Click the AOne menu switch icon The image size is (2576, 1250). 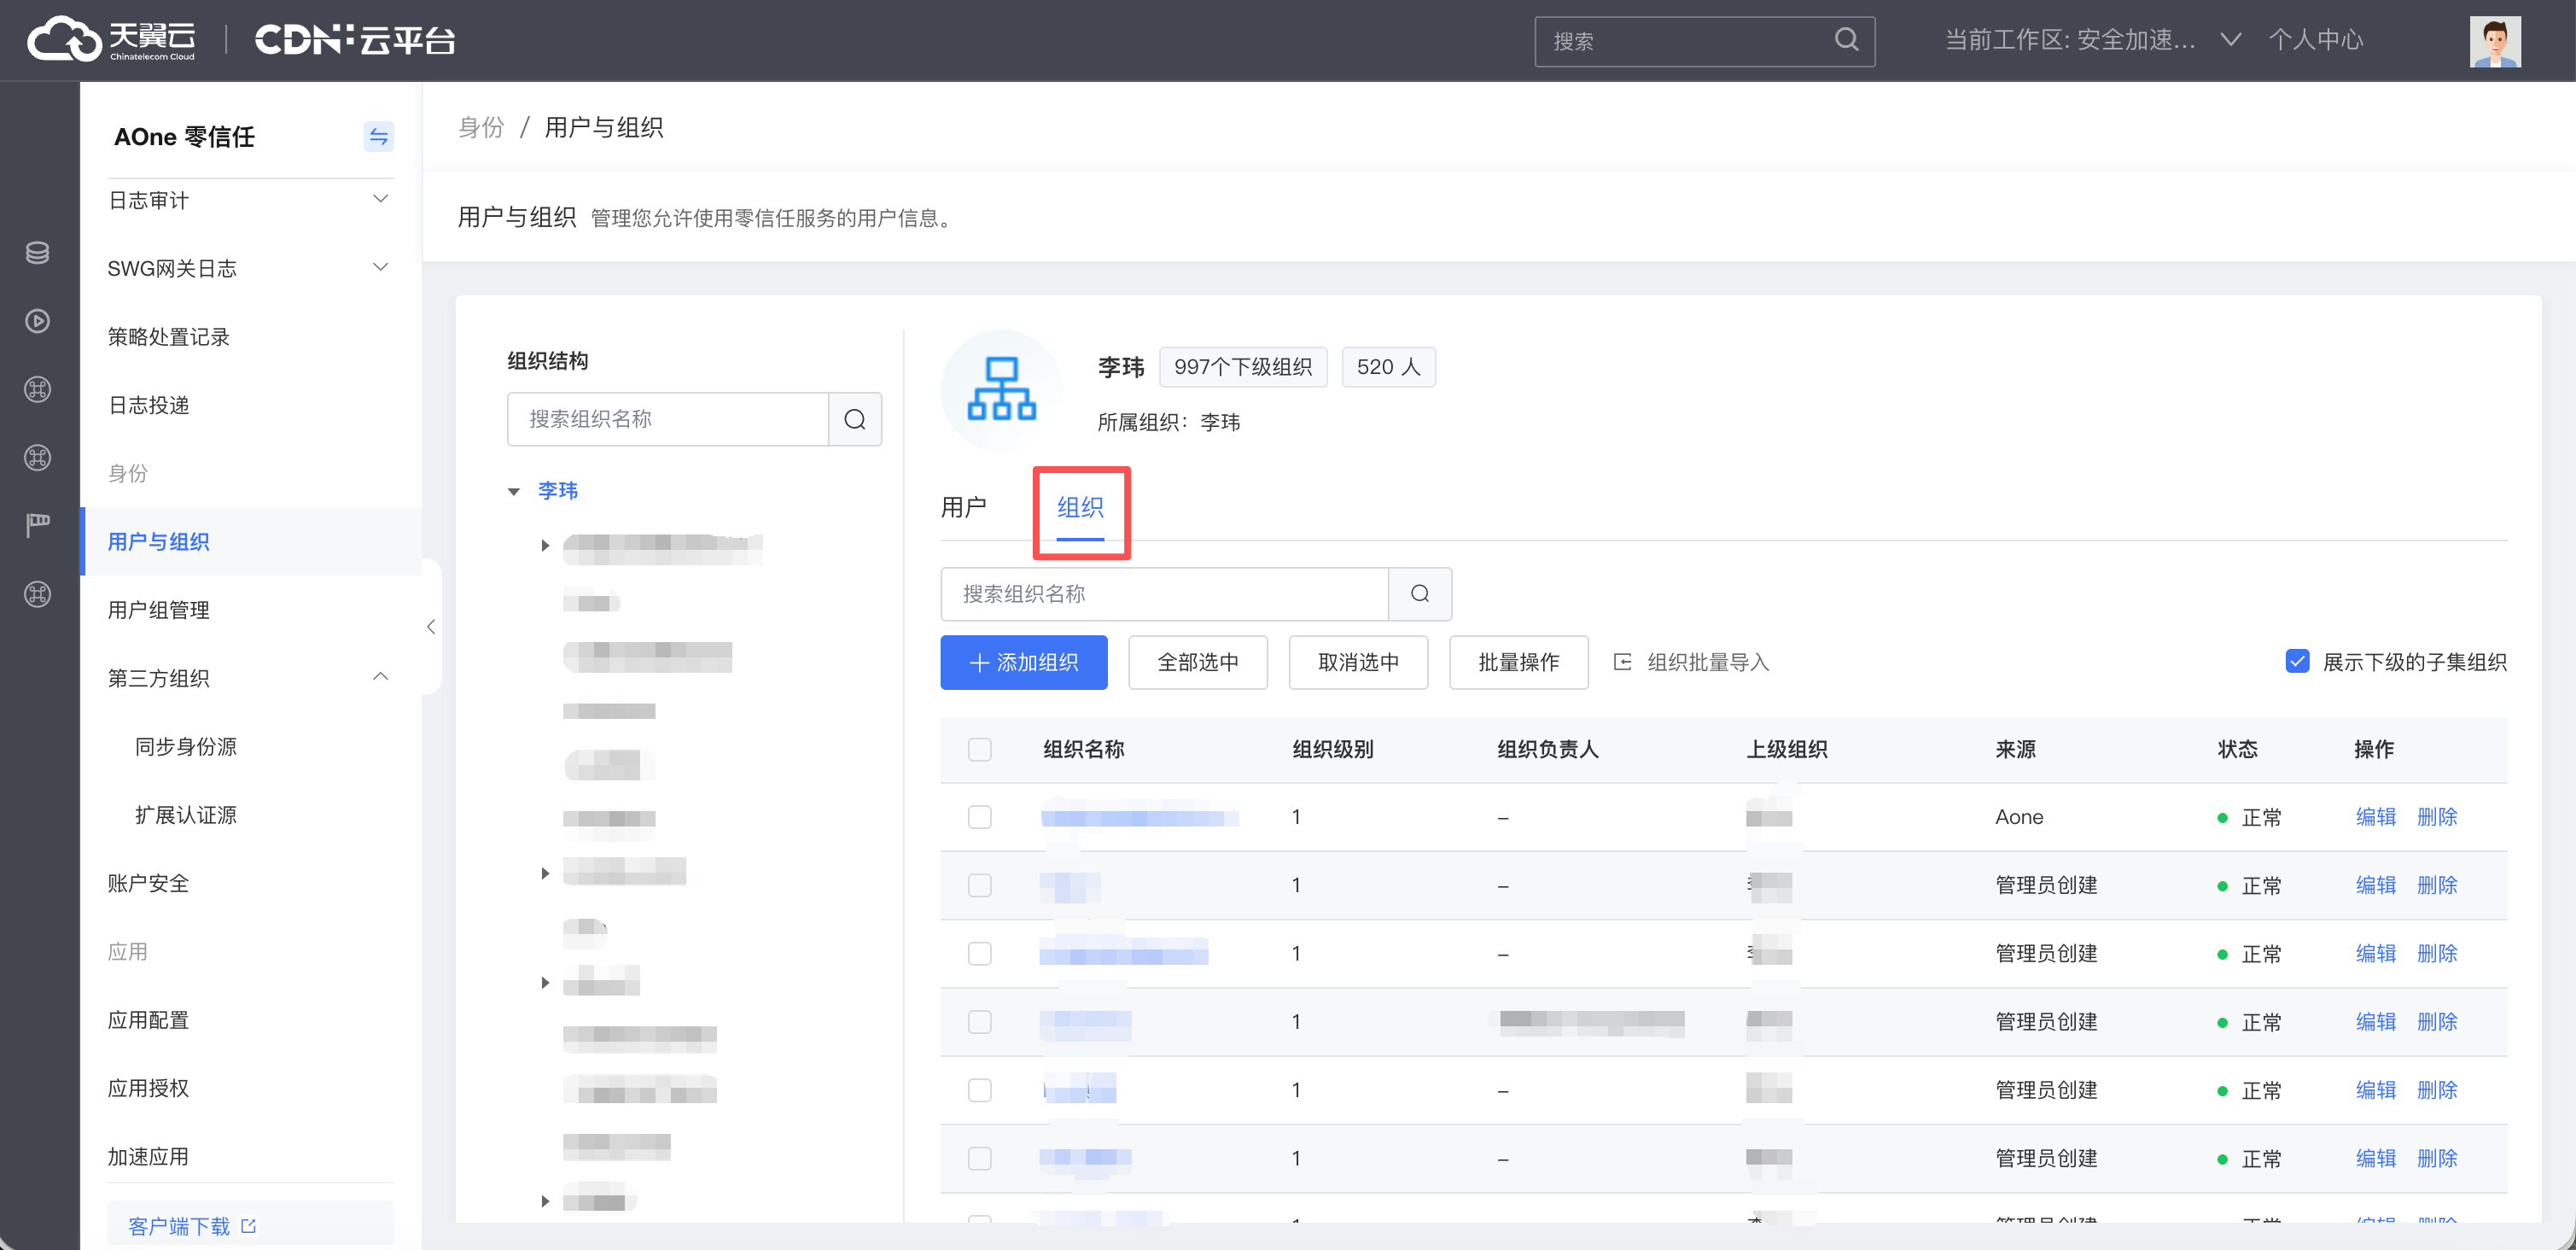378,136
